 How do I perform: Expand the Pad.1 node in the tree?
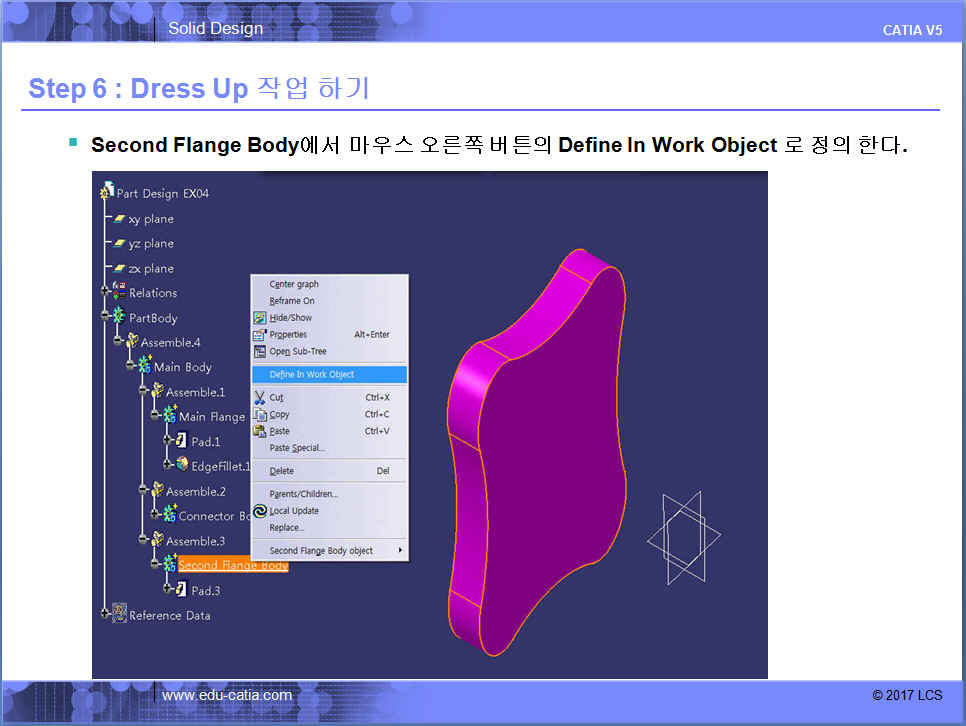pyautogui.click(x=167, y=441)
